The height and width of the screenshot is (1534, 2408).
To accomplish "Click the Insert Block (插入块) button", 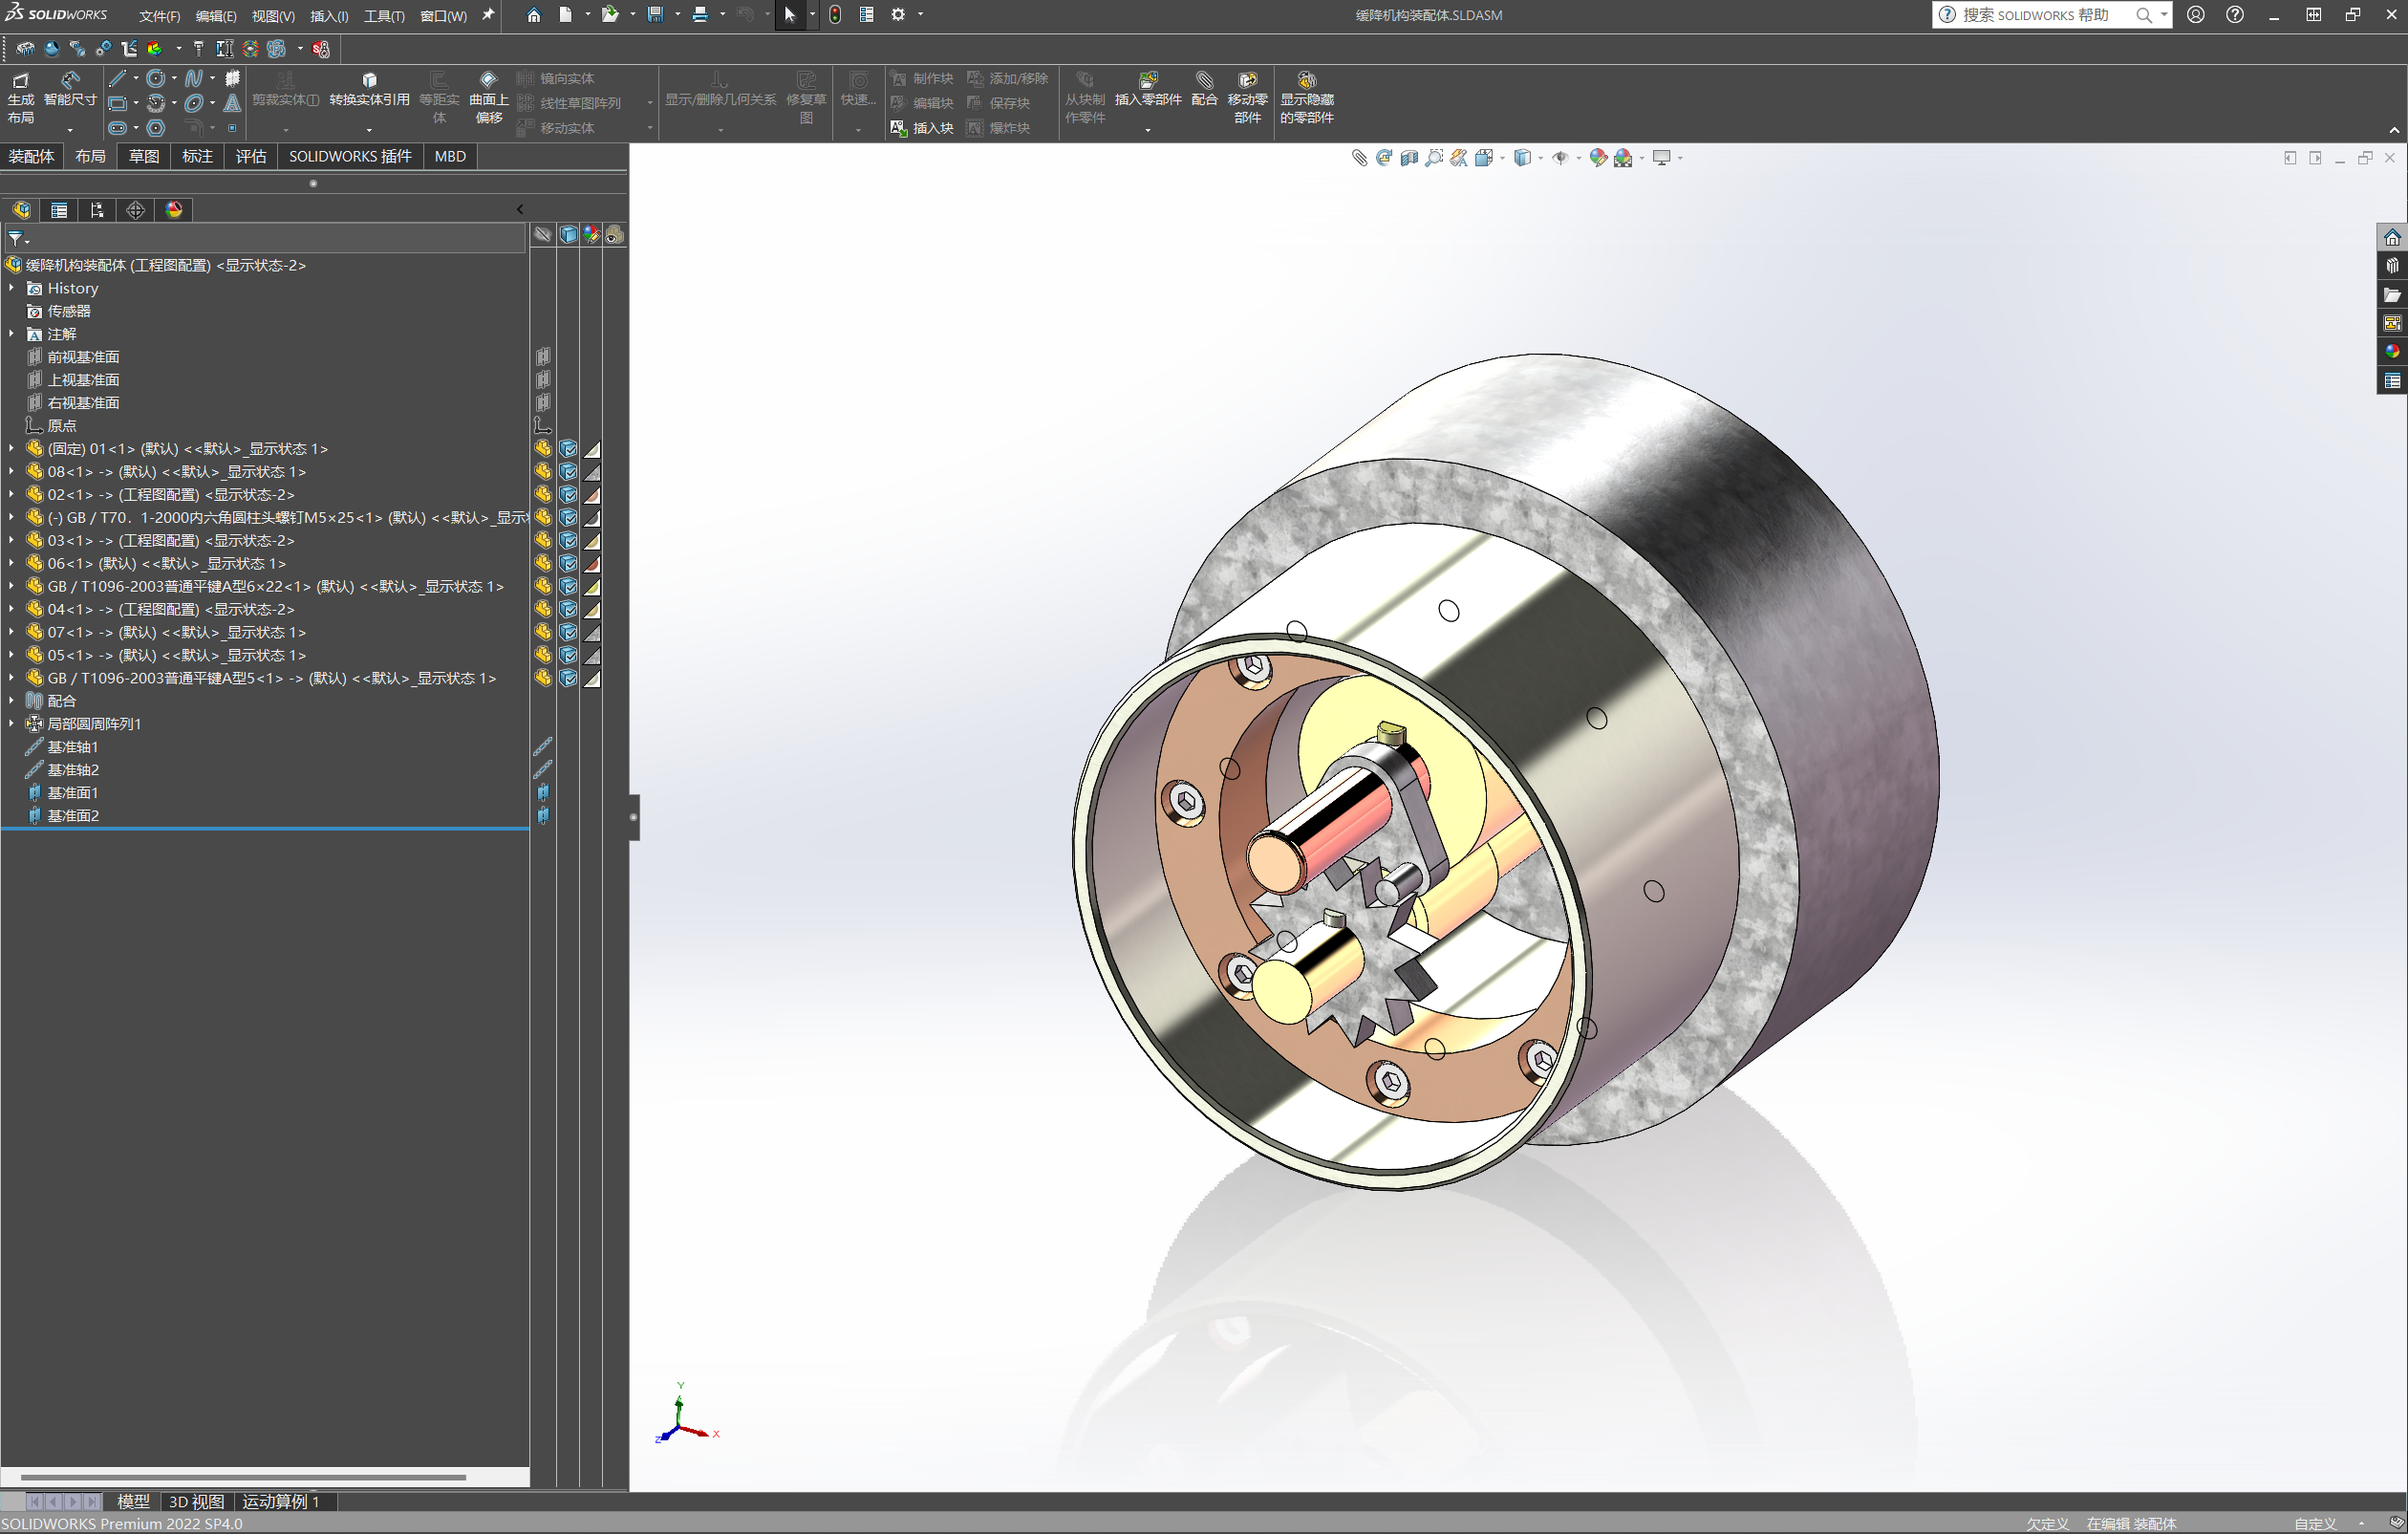I will (x=921, y=128).
